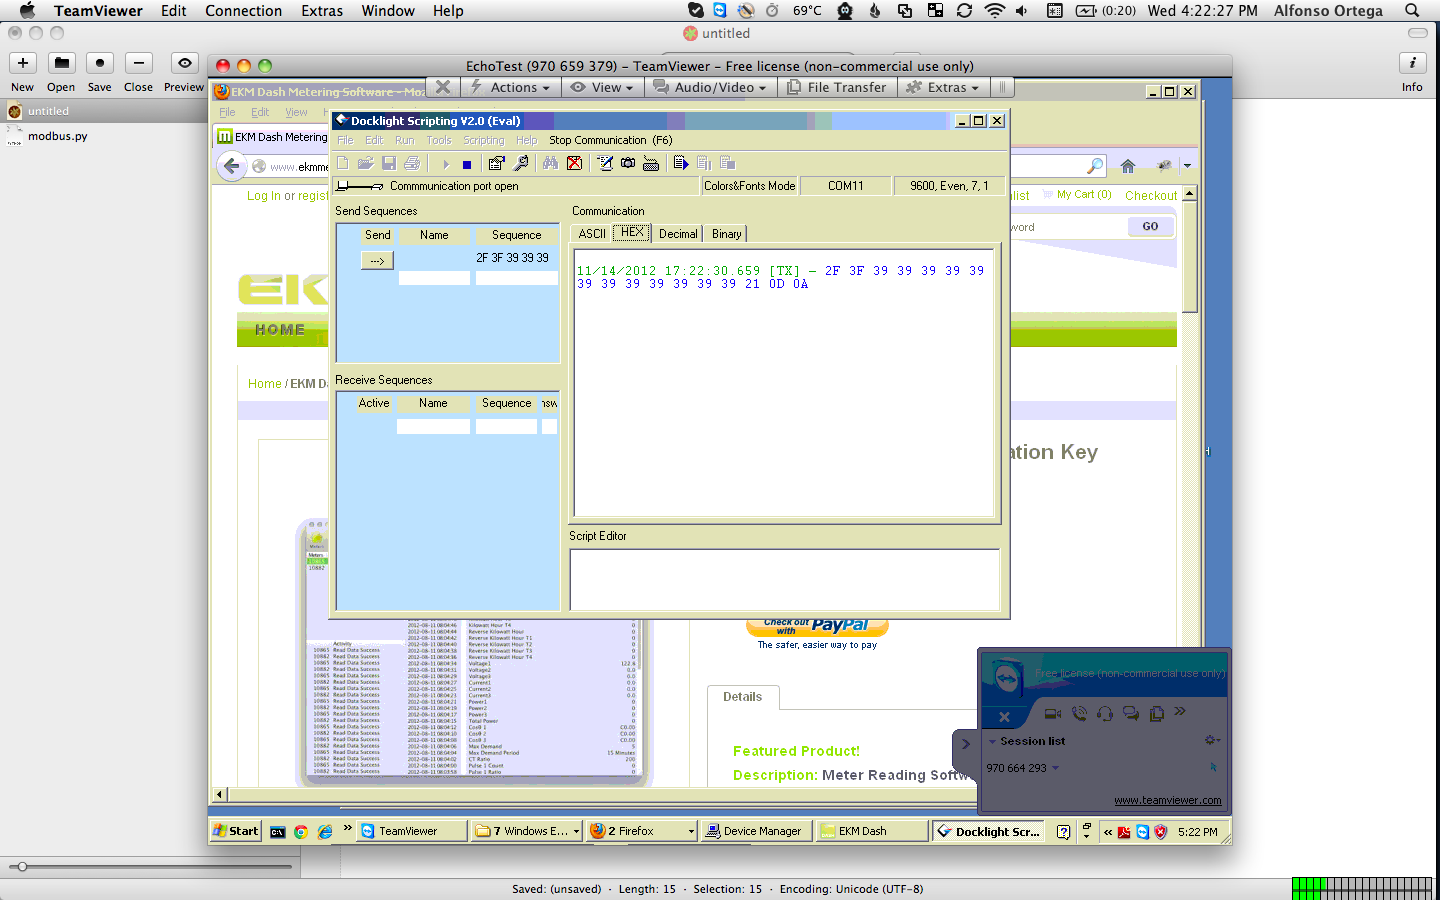Click the Preview eye icon in the untitled editor window
Viewport: 1440px width, 900px height.
pos(184,63)
